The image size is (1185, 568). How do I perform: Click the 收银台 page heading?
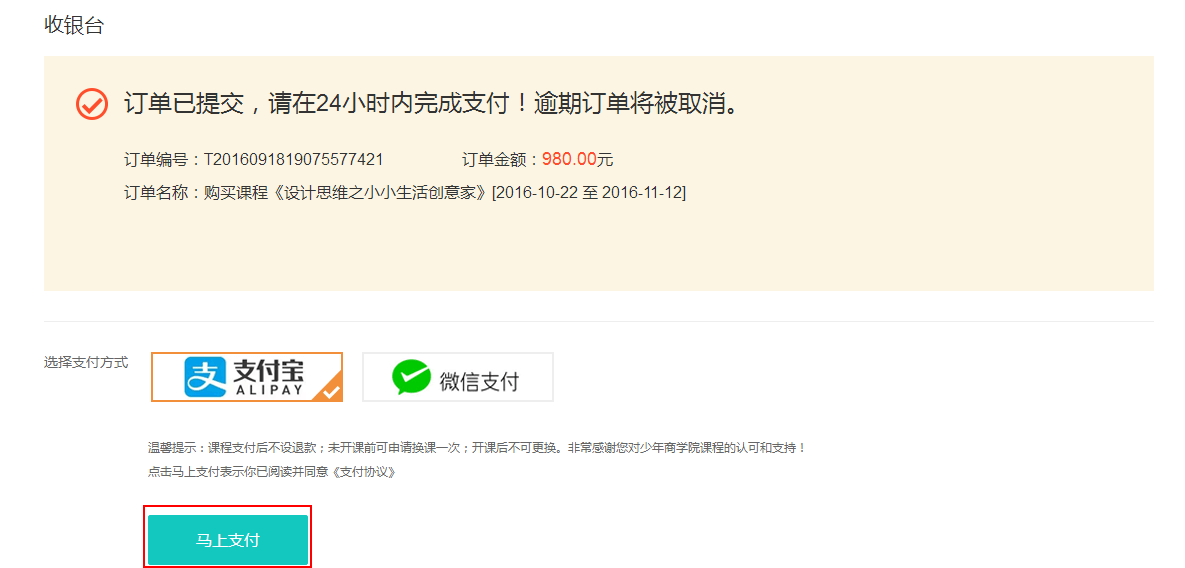[x=74, y=25]
